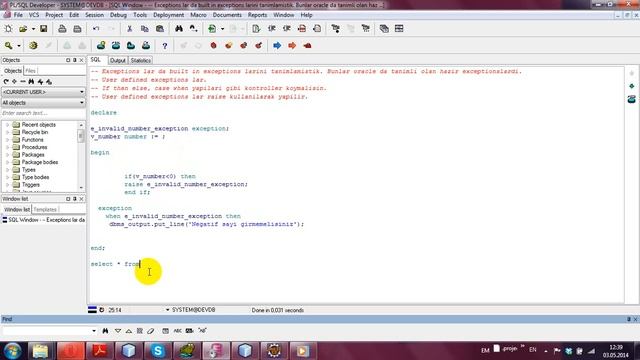
Task: Toggle the AB option next to ABC
Action: (x=189, y=331)
